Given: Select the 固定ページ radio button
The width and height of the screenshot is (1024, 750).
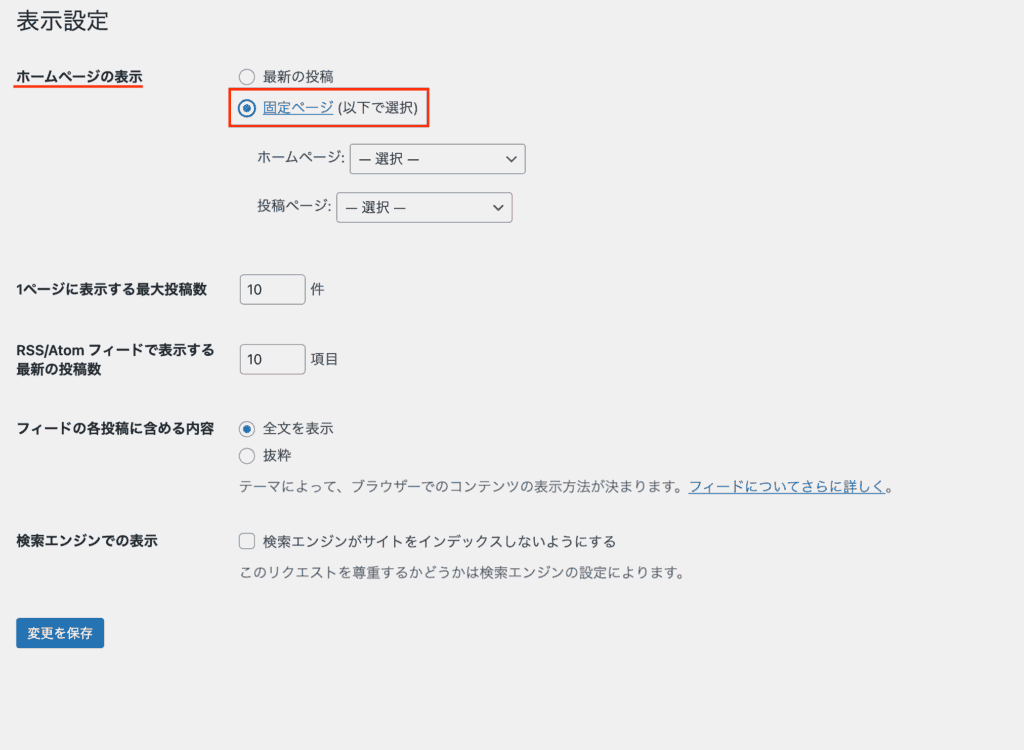Looking at the screenshot, I should click(x=247, y=108).
